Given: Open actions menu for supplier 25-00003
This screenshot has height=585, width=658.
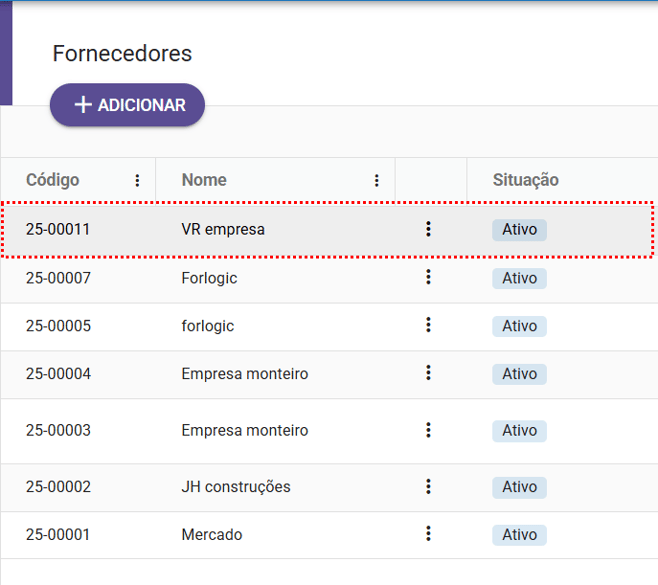Looking at the screenshot, I should tap(428, 430).
